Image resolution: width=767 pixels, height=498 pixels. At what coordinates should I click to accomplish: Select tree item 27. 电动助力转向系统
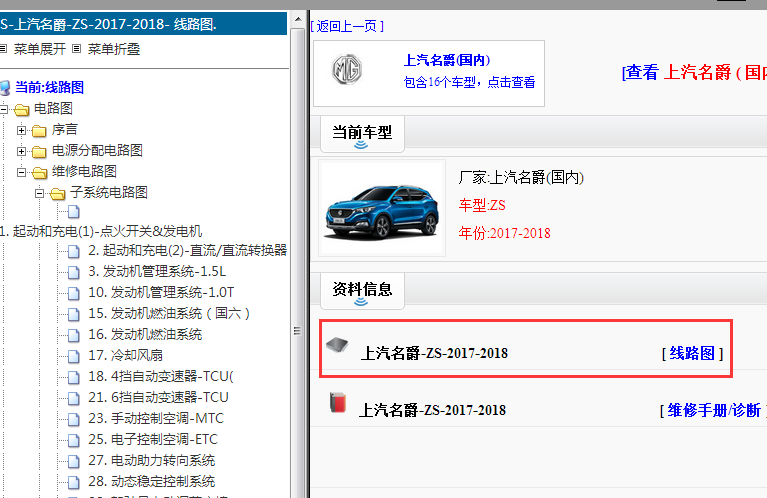click(x=152, y=461)
